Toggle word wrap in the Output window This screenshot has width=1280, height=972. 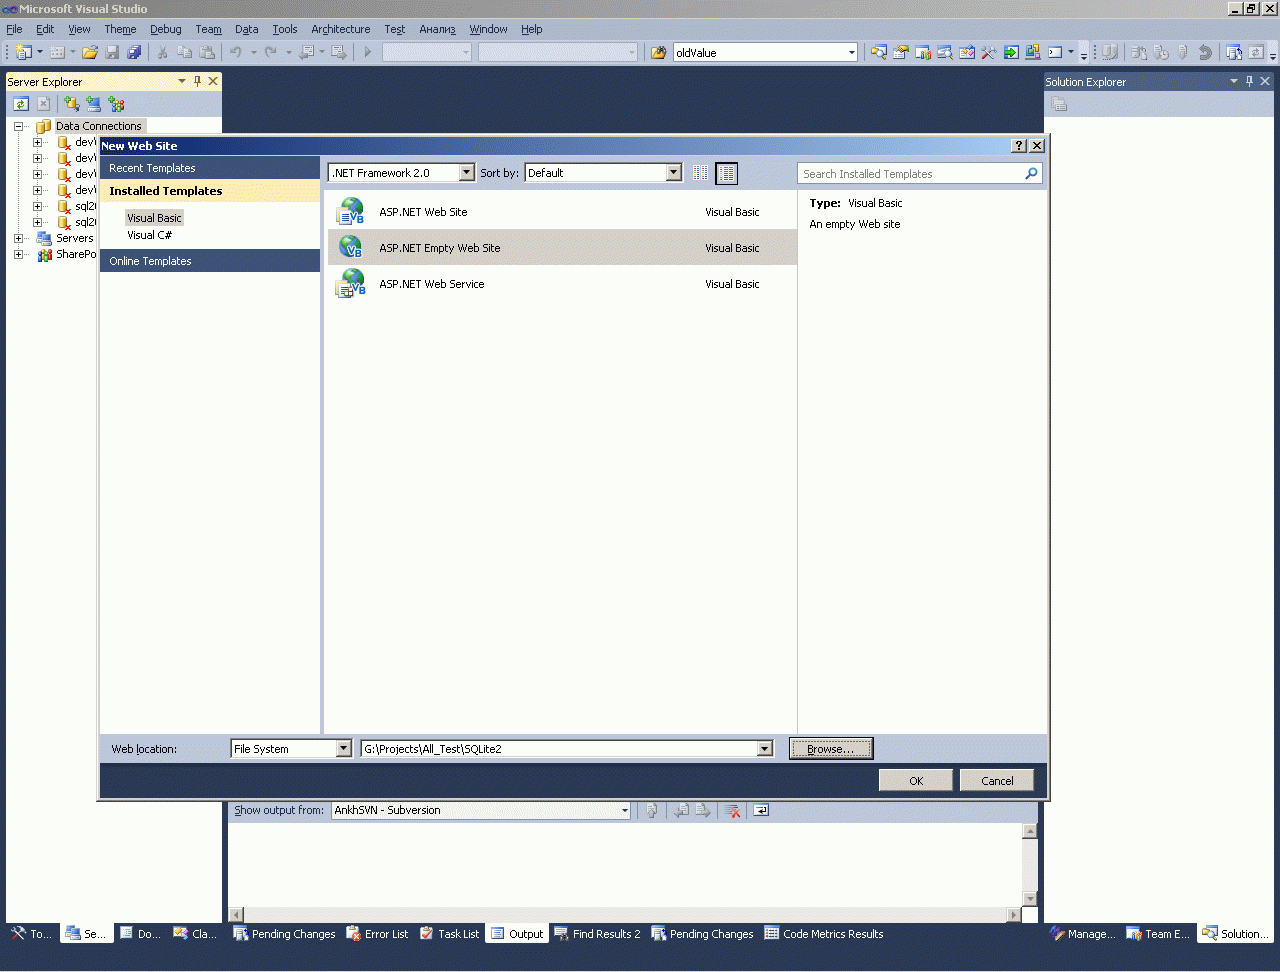(761, 811)
